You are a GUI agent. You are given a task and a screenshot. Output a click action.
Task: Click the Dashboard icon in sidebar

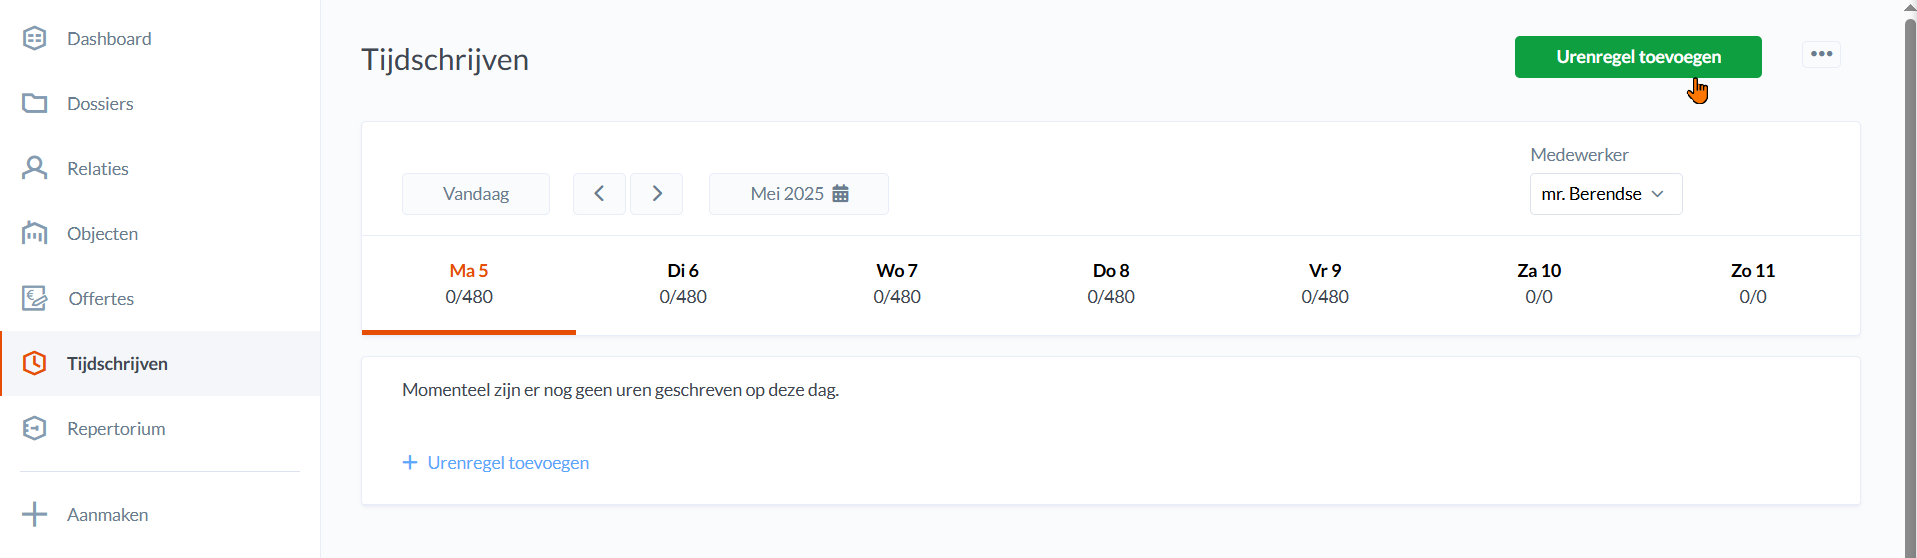pos(35,39)
